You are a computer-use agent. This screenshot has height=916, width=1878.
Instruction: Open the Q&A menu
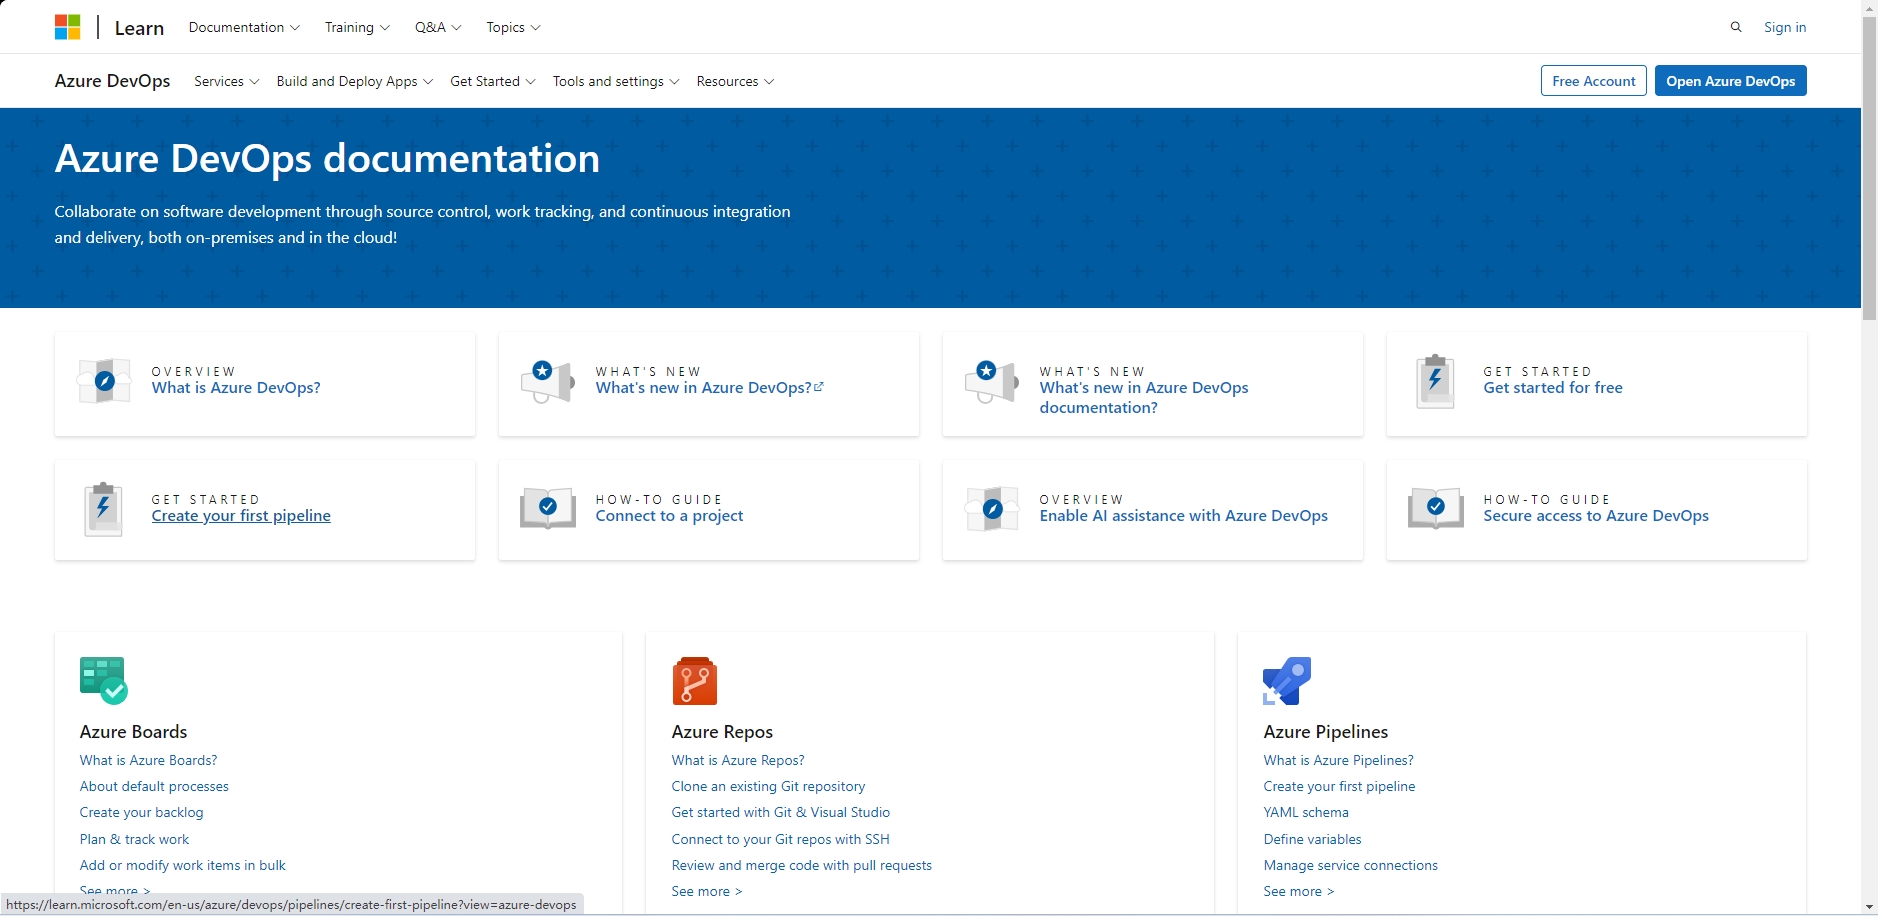[436, 27]
